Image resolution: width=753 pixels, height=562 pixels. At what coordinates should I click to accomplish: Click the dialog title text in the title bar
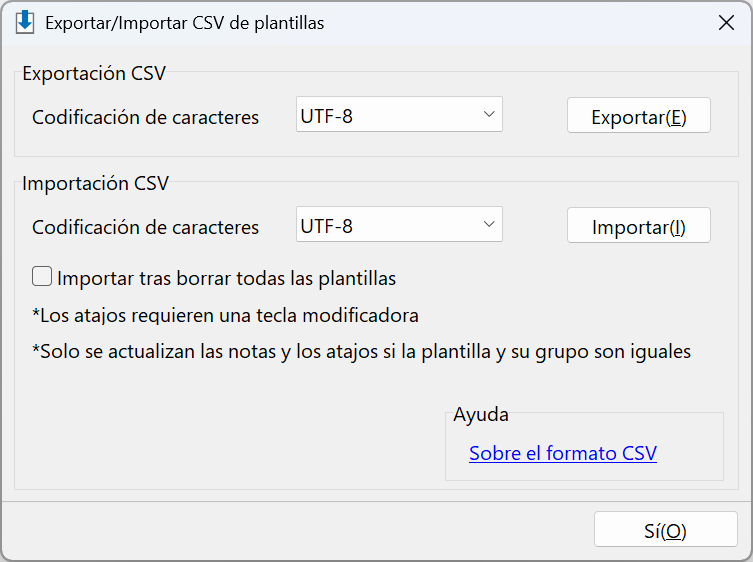(184, 23)
